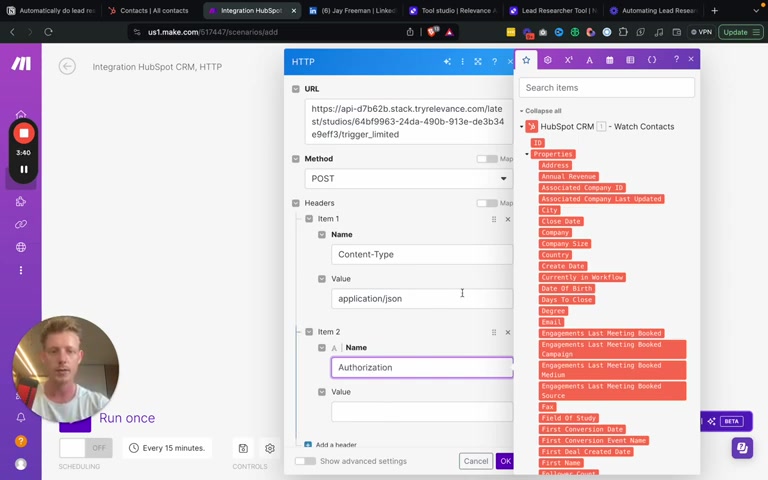The height and width of the screenshot is (480, 768).
Task: Remove header Item 2 with X
Action: (508, 332)
